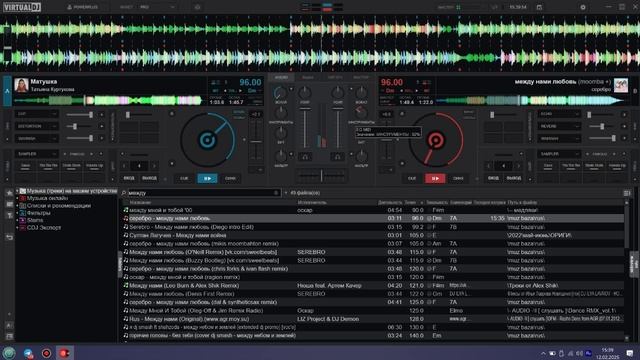640x360 pixels.
Task: Toggle right deck ECHO effect on
Action: pyautogui.click(x=624, y=115)
